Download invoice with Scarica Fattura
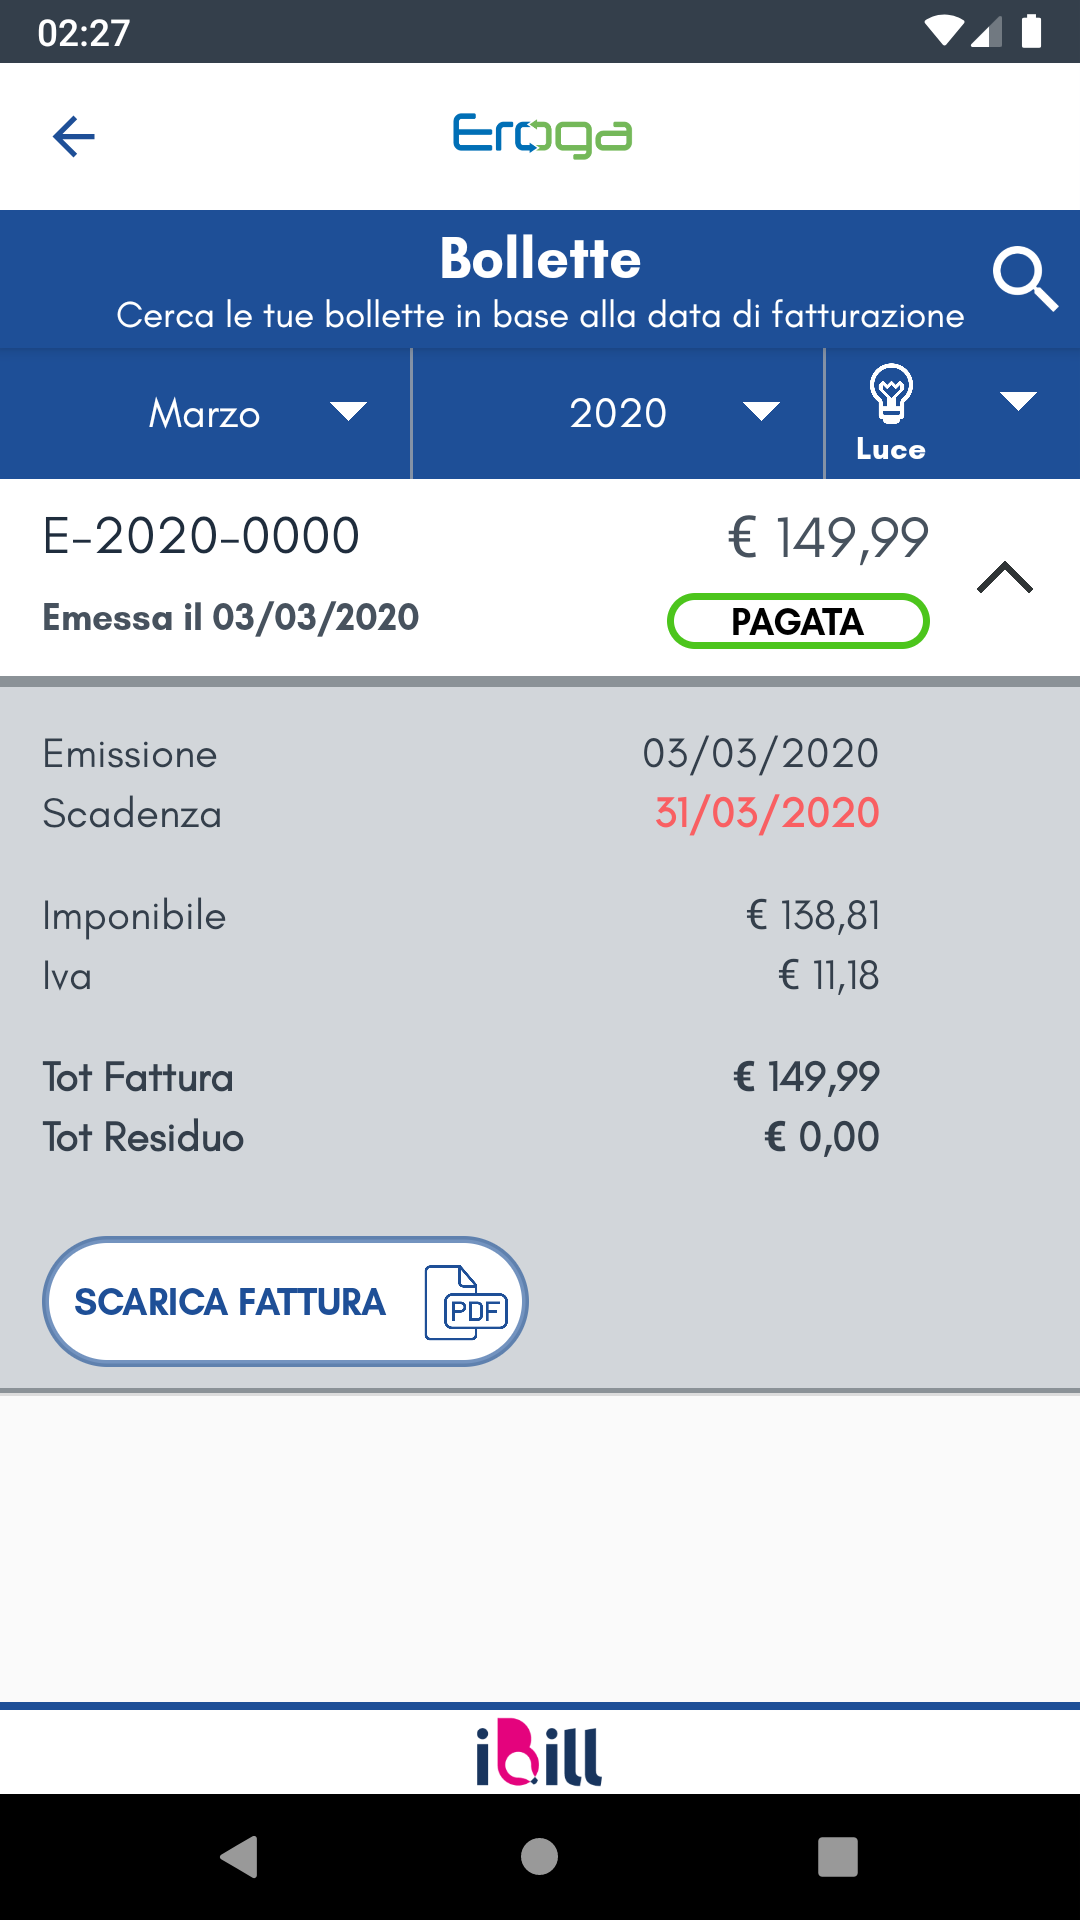Screen dimensions: 1080x1920 [231, 1302]
